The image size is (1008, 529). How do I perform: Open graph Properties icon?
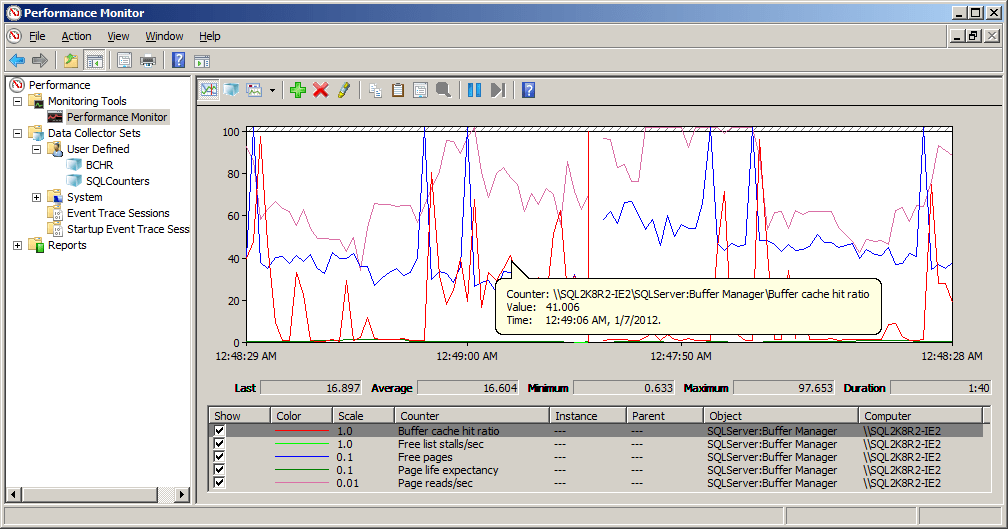(x=420, y=90)
